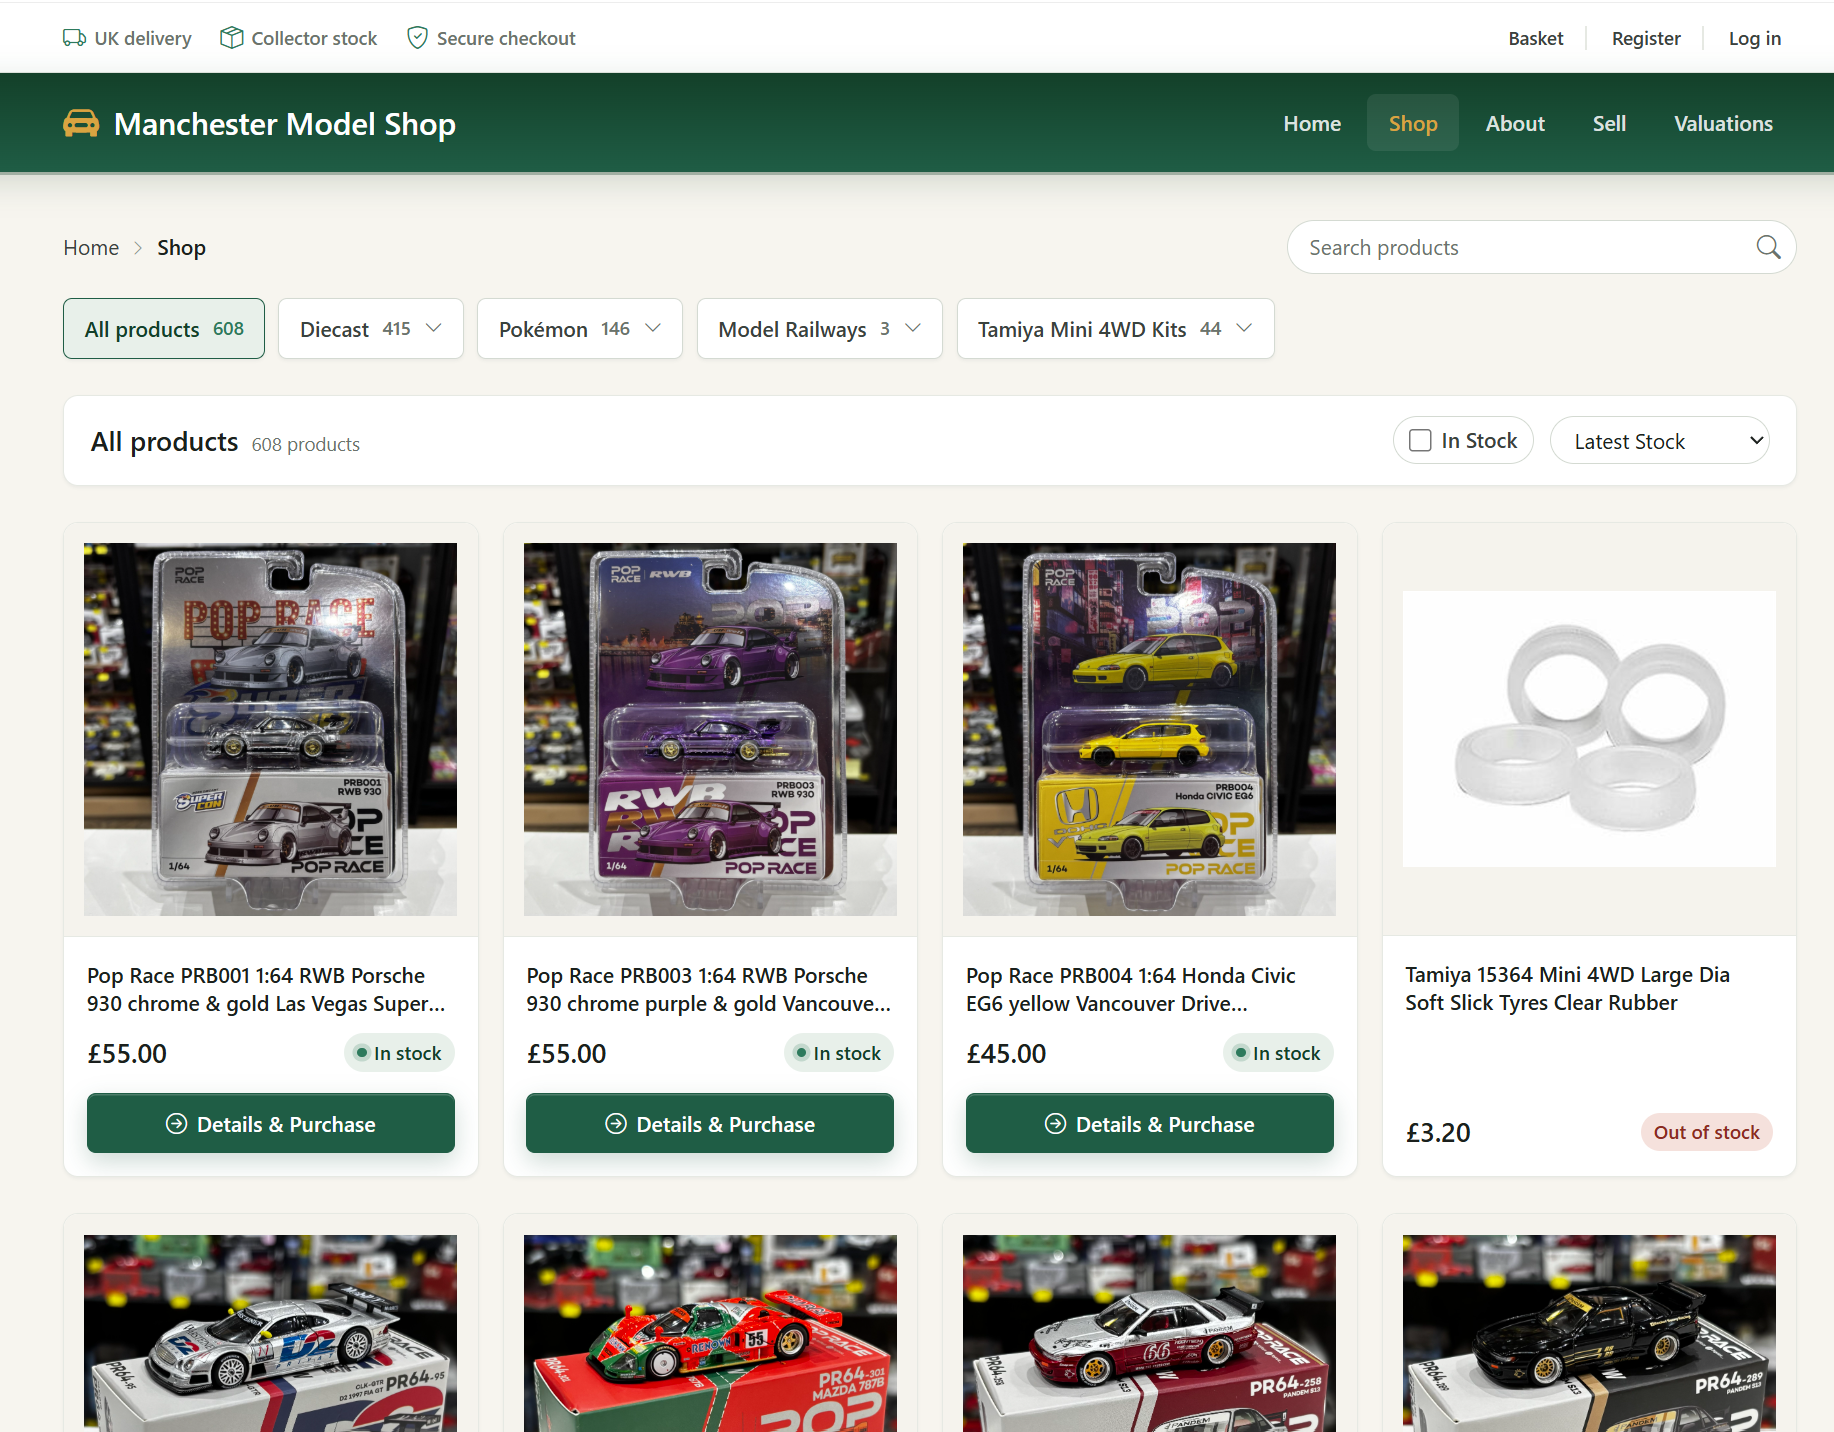Screen dimensions: 1834x1432
Task: Click Shop in the breadcrumb
Action: (181, 248)
